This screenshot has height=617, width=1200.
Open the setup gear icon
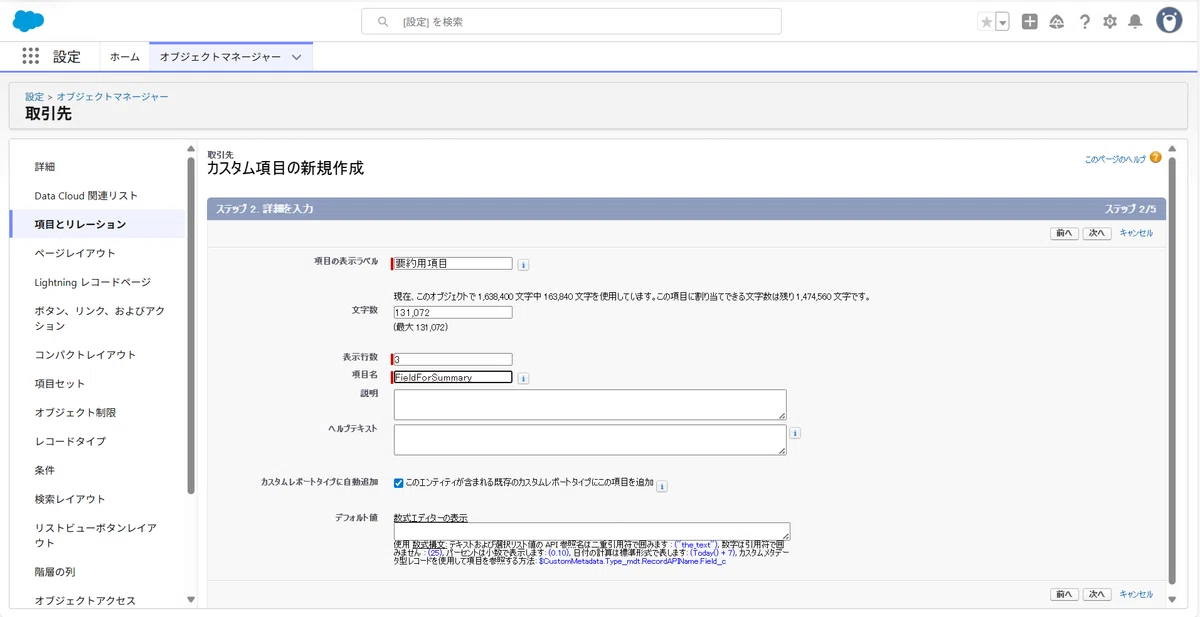1110,22
